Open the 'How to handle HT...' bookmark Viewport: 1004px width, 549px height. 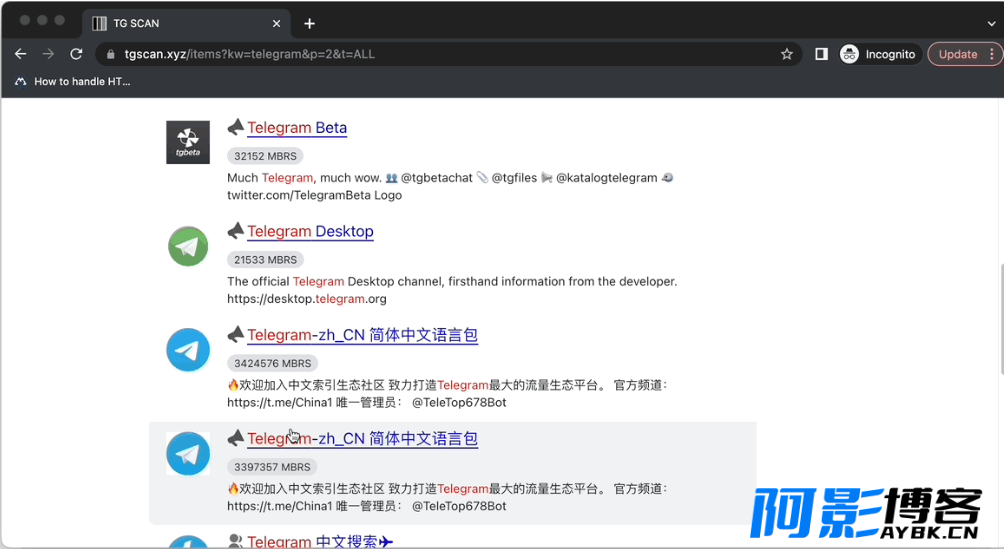(72, 81)
